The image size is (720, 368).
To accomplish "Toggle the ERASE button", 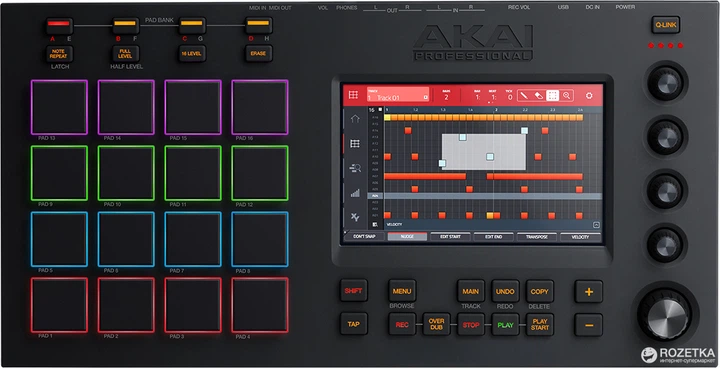I will click(x=259, y=54).
